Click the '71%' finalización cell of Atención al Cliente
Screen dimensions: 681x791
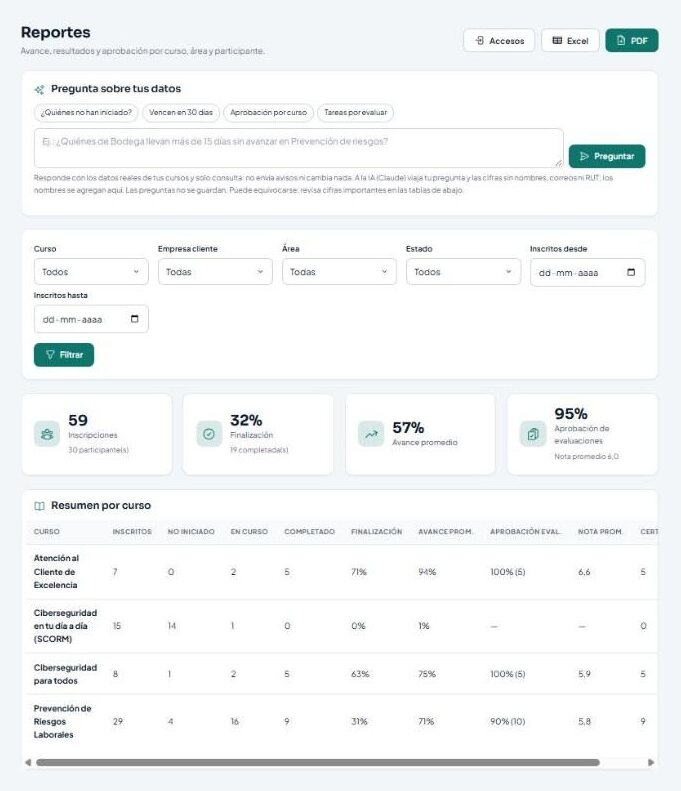click(359, 572)
